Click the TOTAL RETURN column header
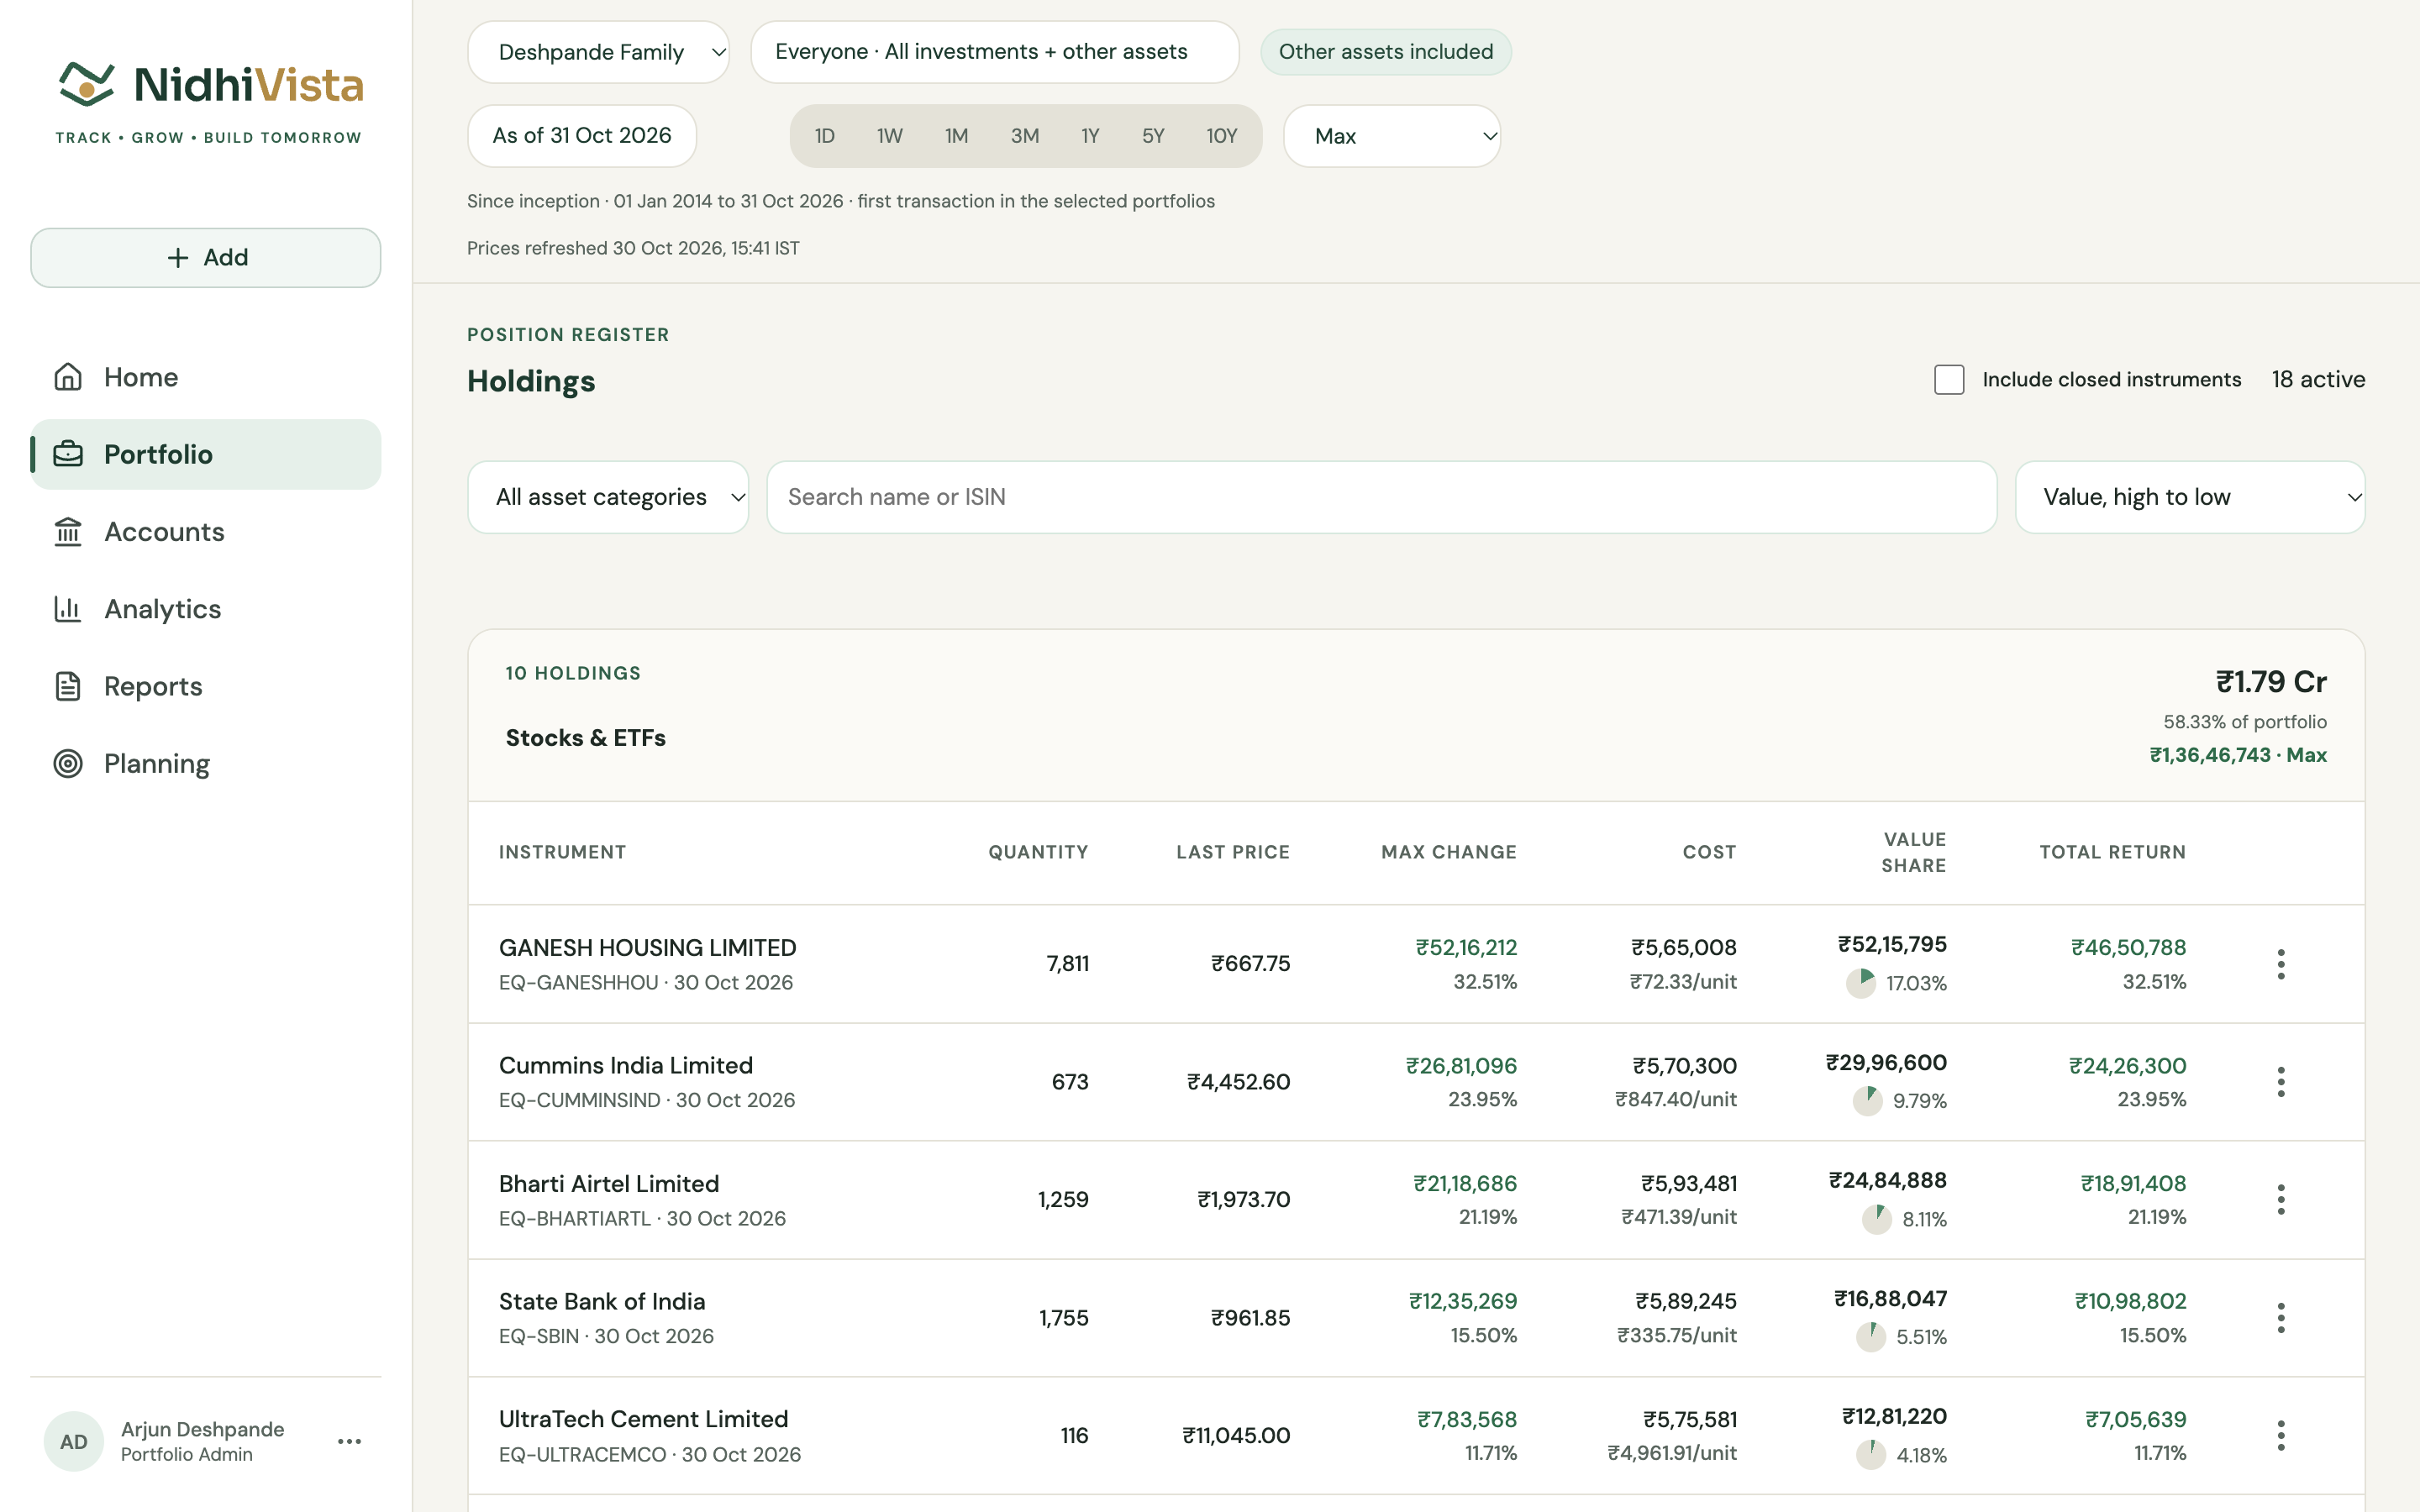Viewport: 2420px width, 1512px height. coord(2112,852)
